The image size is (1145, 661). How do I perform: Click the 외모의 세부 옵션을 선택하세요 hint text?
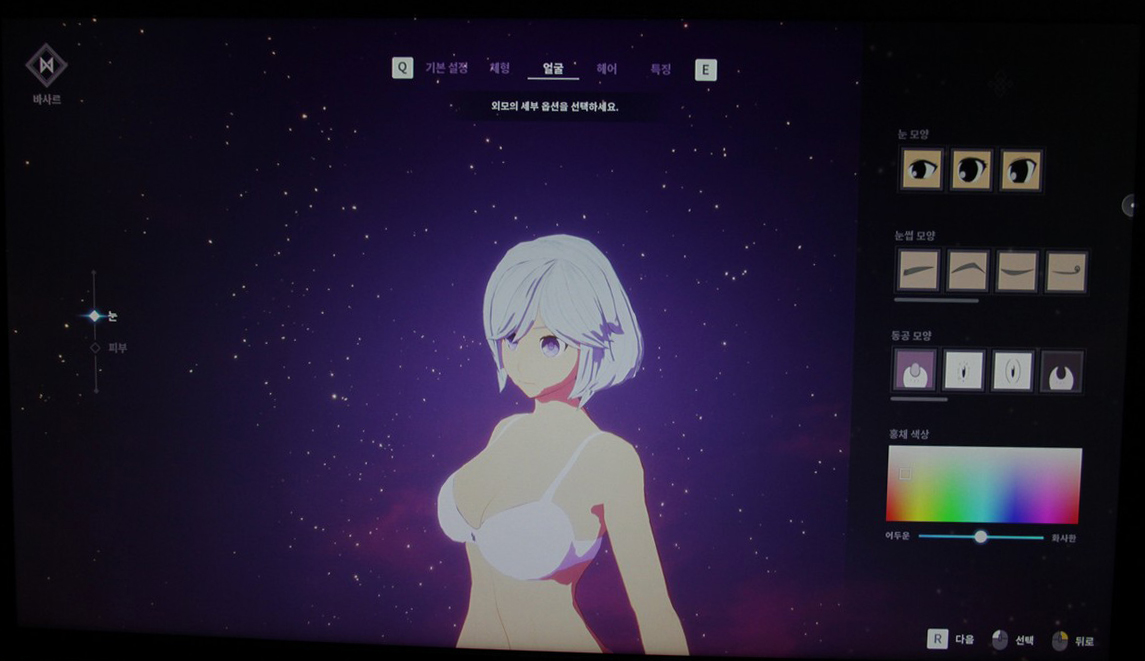(x=554, y=107)
